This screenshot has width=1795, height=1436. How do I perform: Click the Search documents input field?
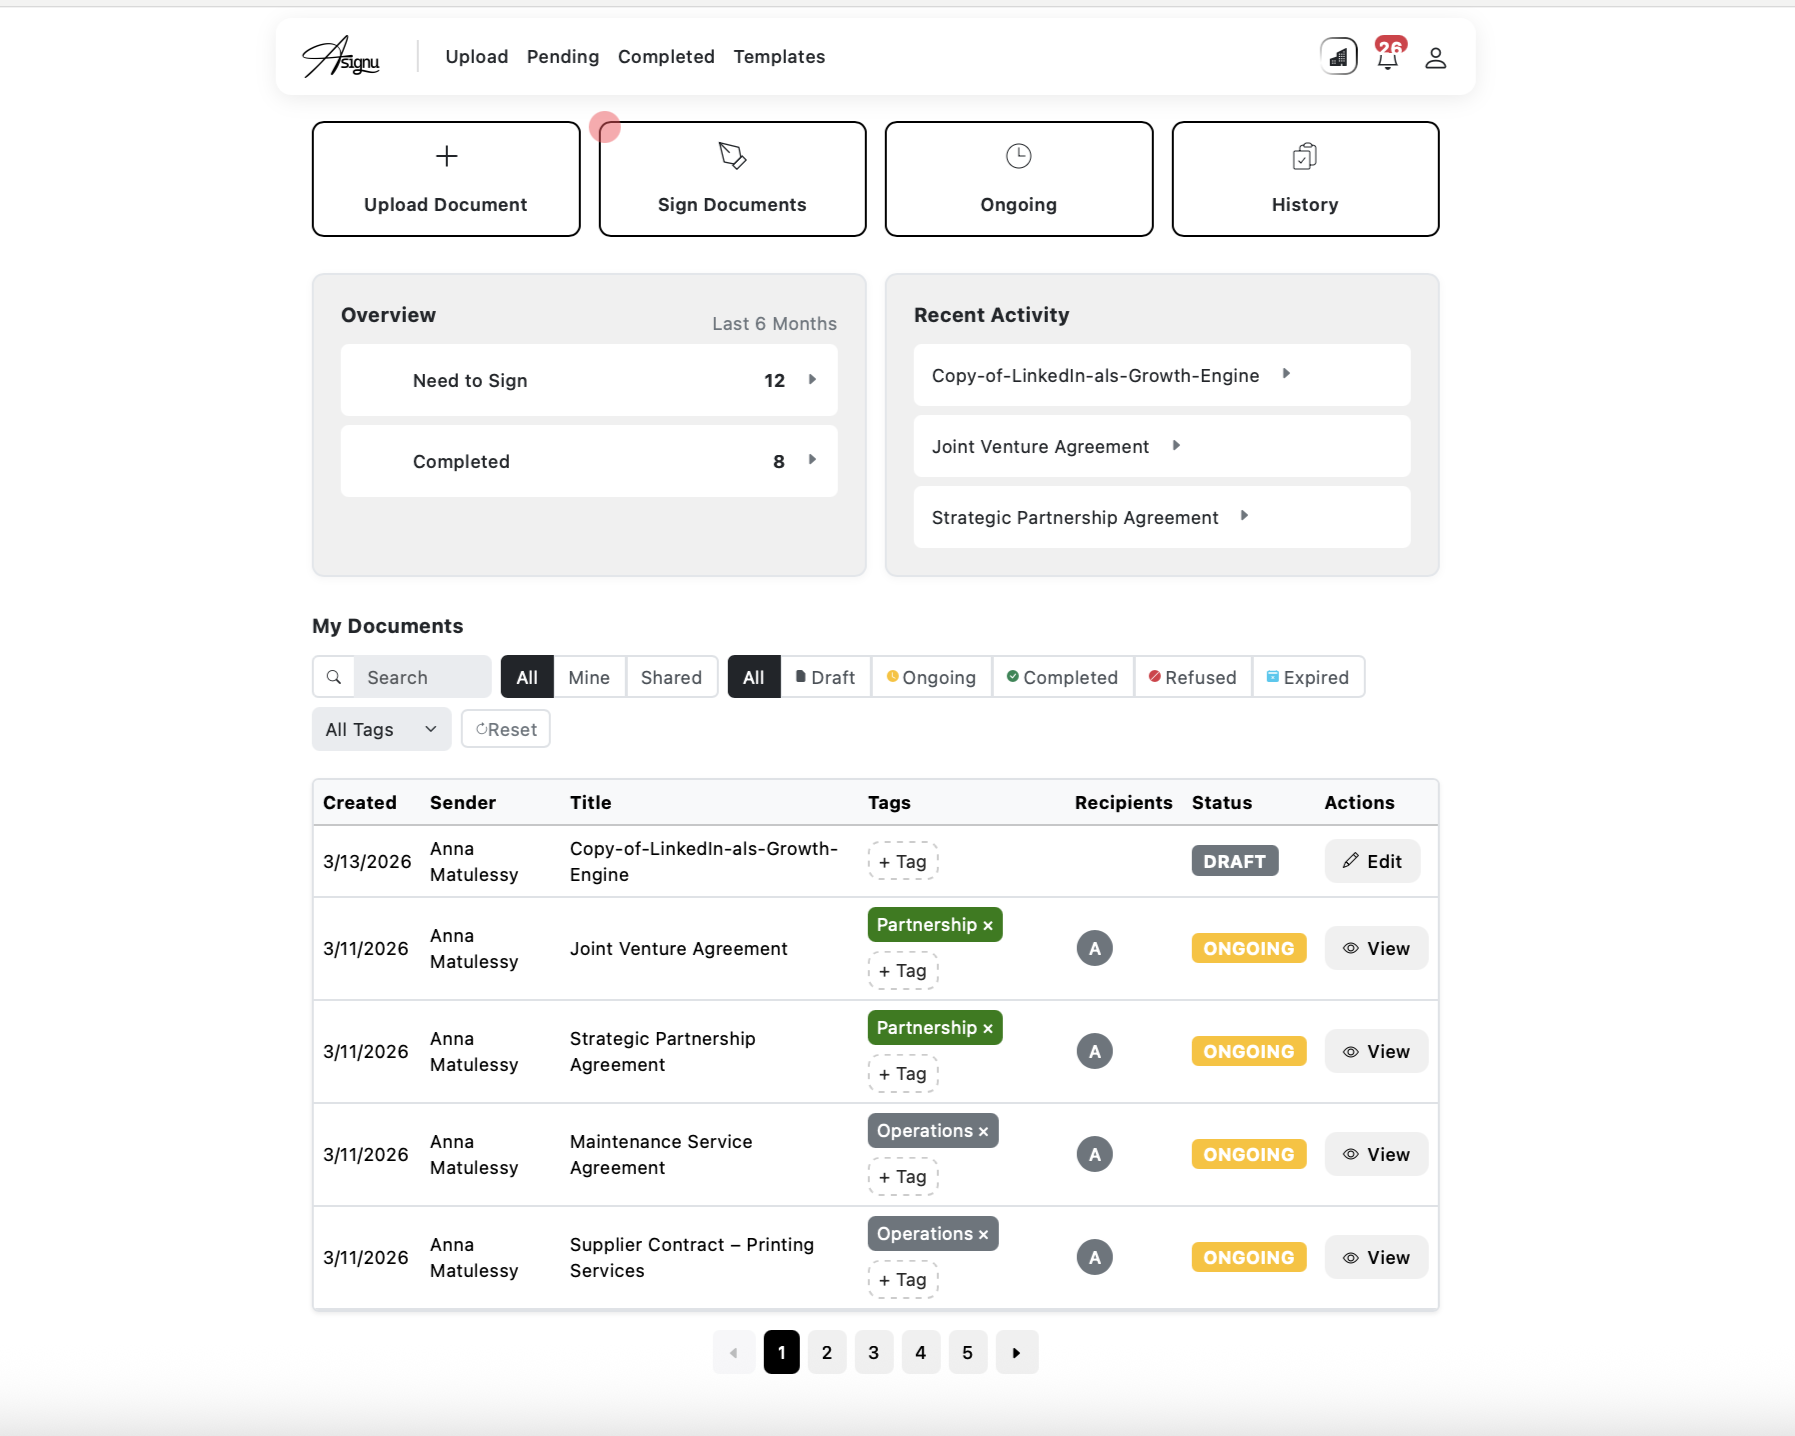click(x=422, y=677)
